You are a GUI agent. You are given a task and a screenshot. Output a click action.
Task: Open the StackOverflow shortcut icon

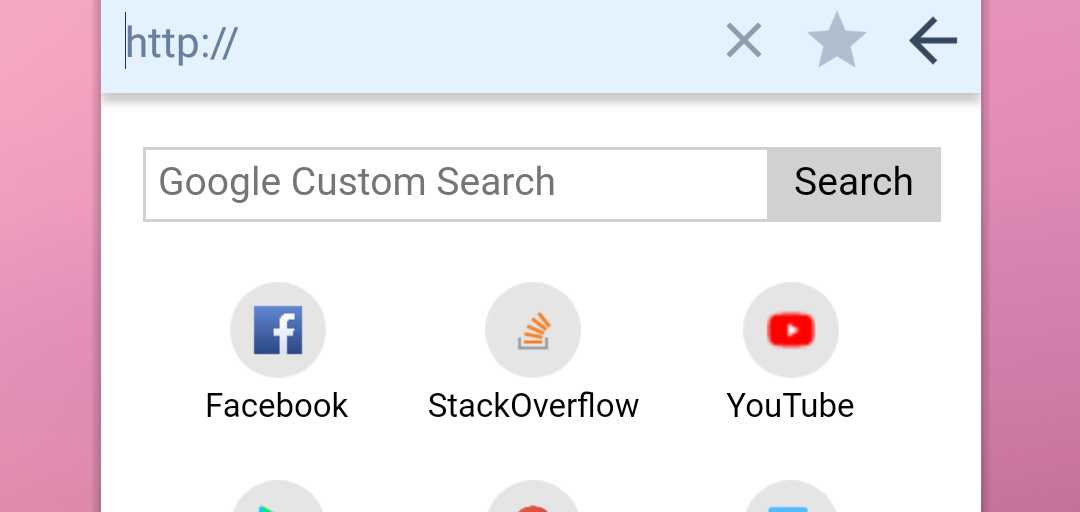point(533,331)
